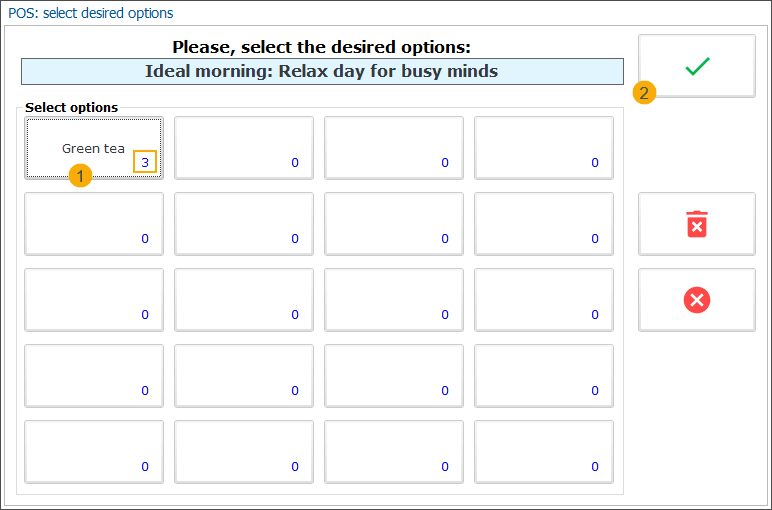Click the third empty option in the fourth row

pos(394,376)
